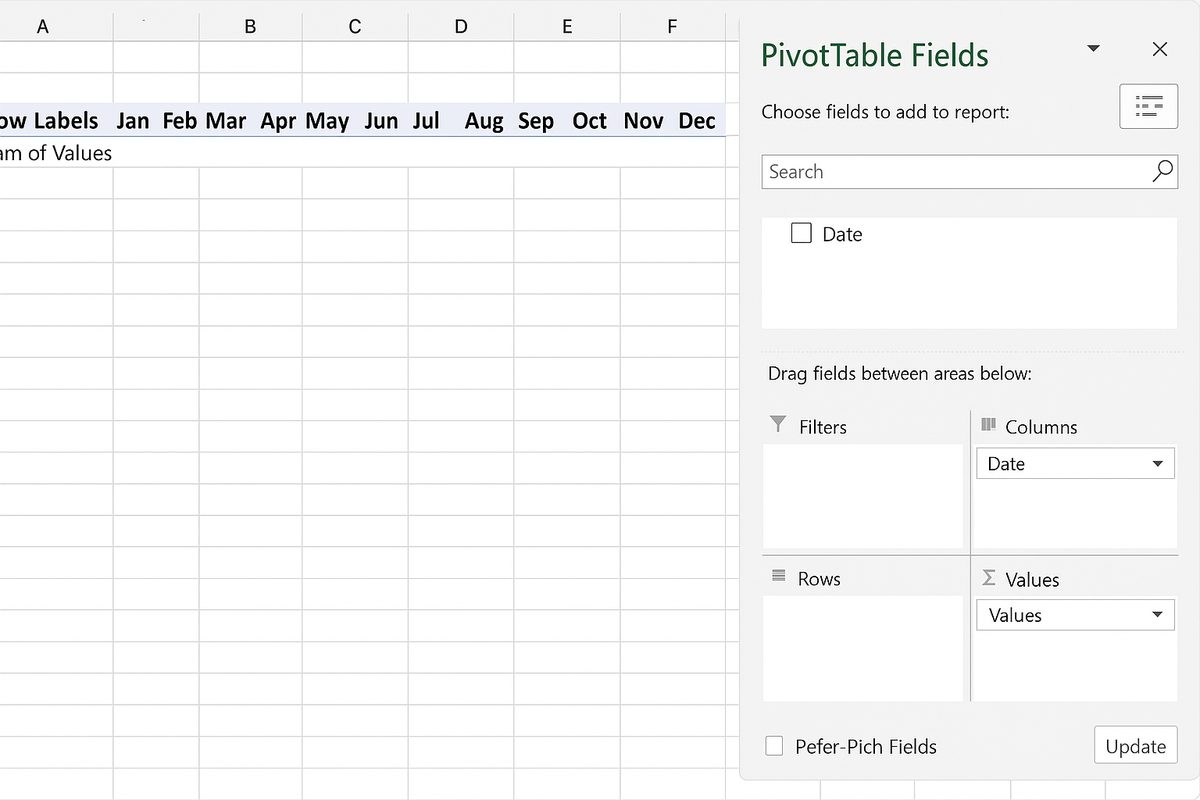Click the empty Filters drop area
Viewport: 1200px width, 800px height.
click(863, 496)
